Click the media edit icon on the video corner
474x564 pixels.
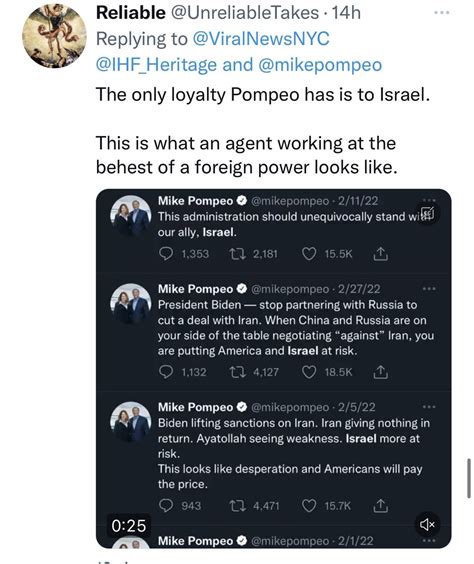[x=427, y=213]
